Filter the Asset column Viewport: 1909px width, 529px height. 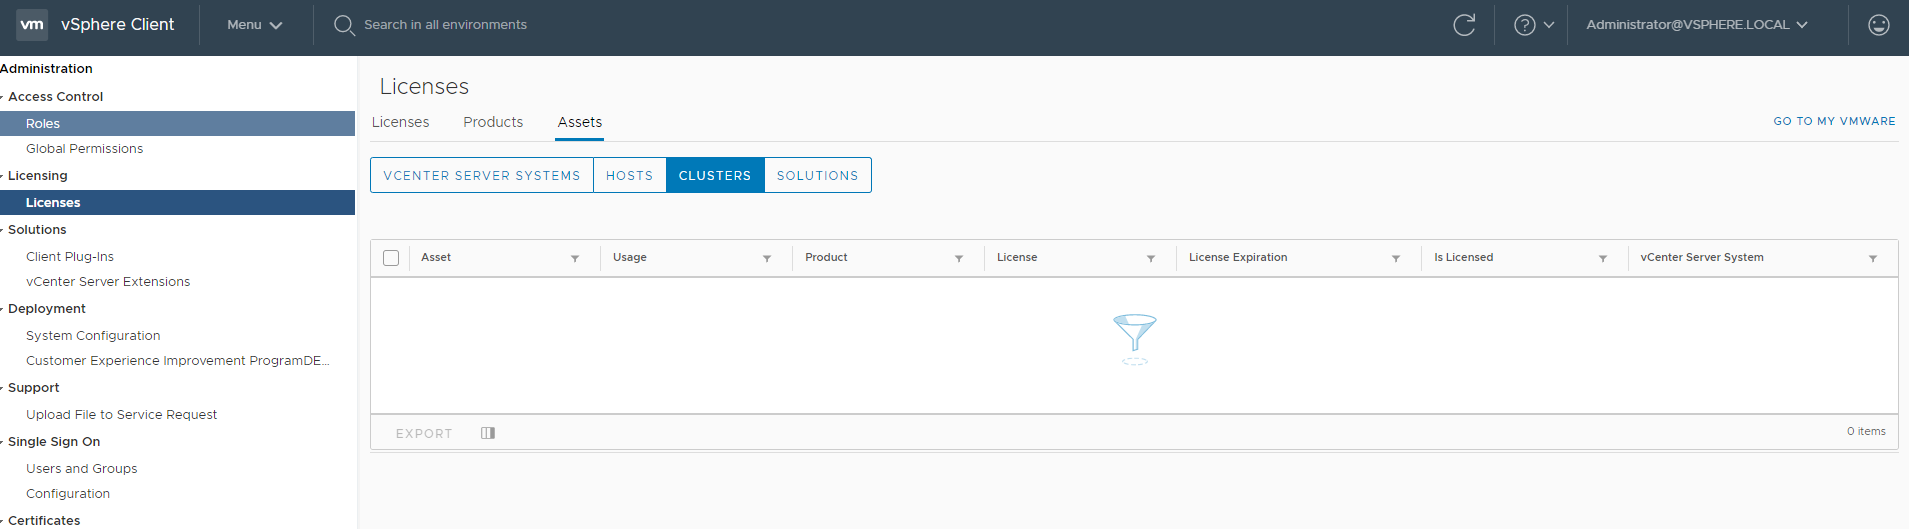(x=575, y=258)
